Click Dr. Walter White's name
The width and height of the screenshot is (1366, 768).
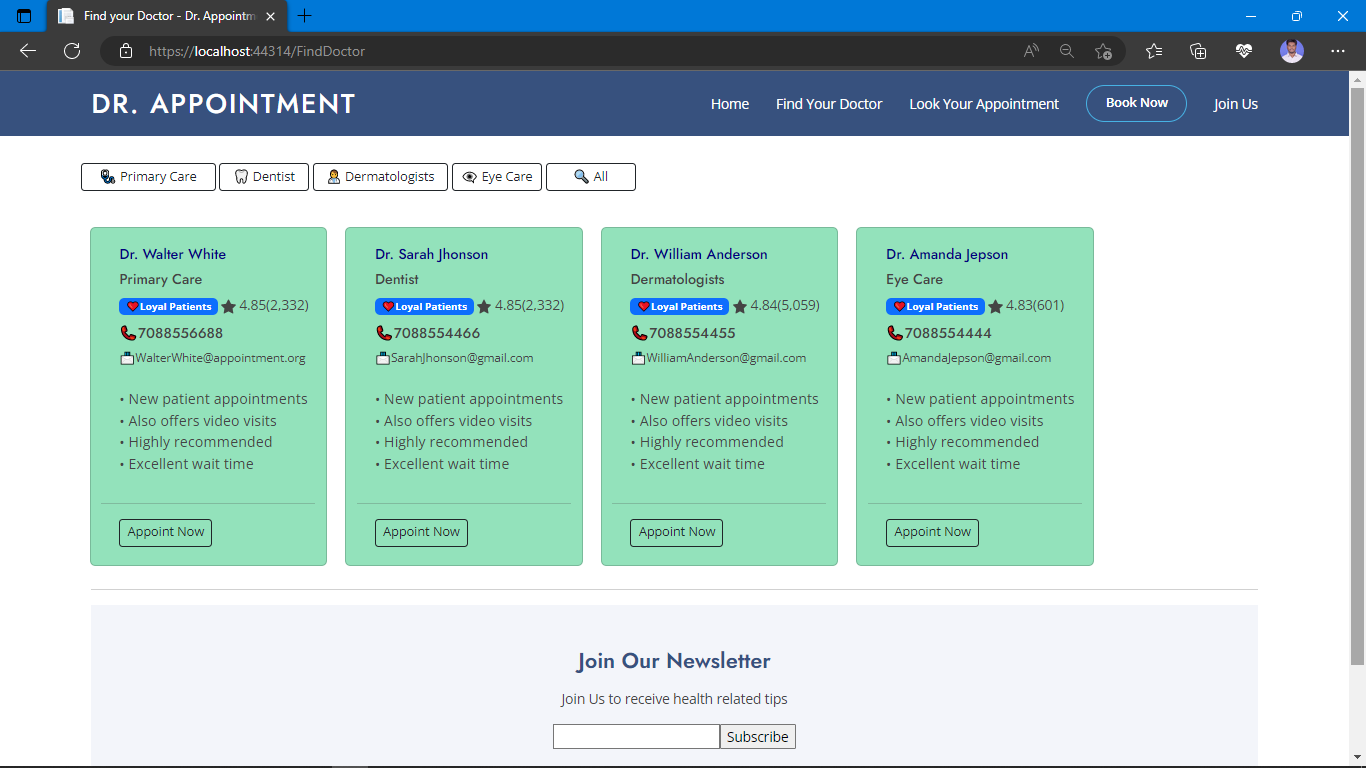(x=173, y=254)
